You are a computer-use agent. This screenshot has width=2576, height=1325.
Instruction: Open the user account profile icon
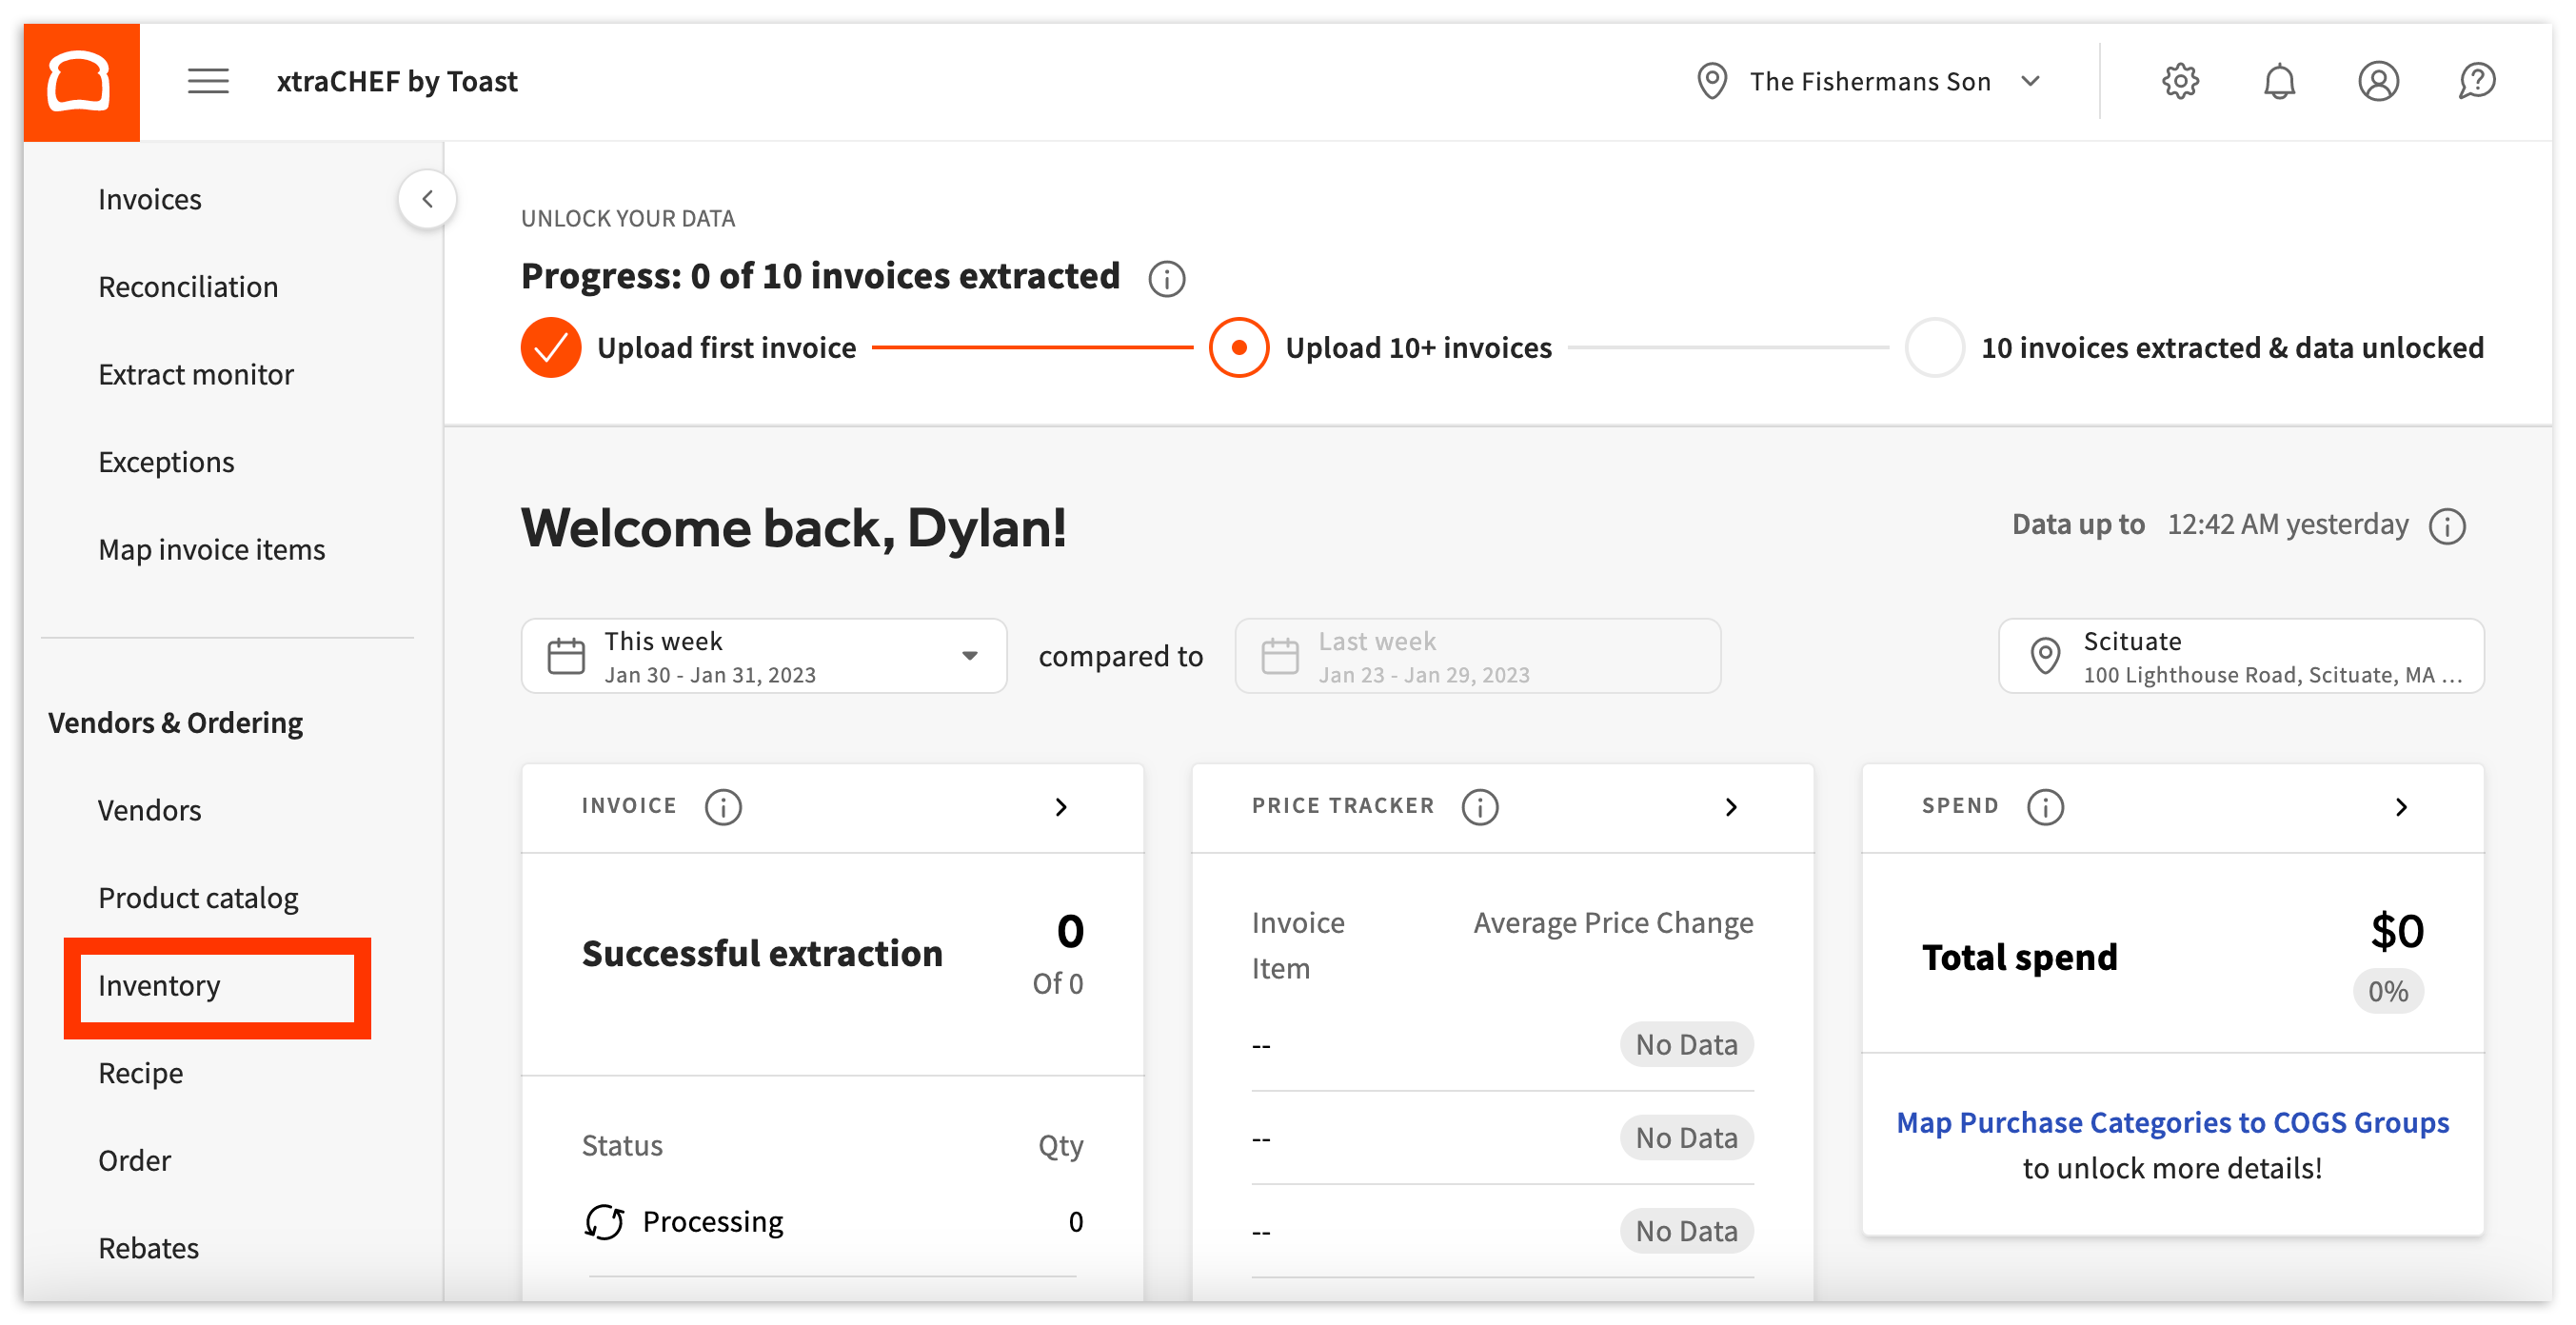tap(2379, 81)
